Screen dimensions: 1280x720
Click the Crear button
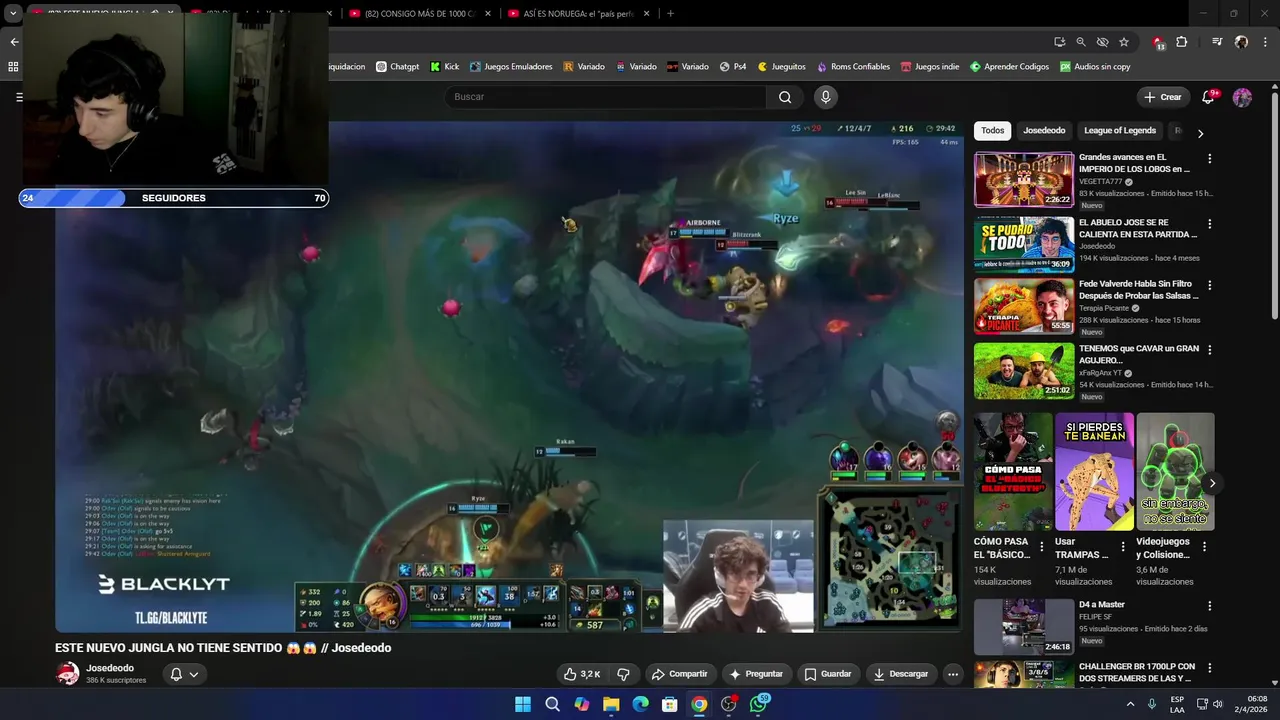tap(1163, 97)
